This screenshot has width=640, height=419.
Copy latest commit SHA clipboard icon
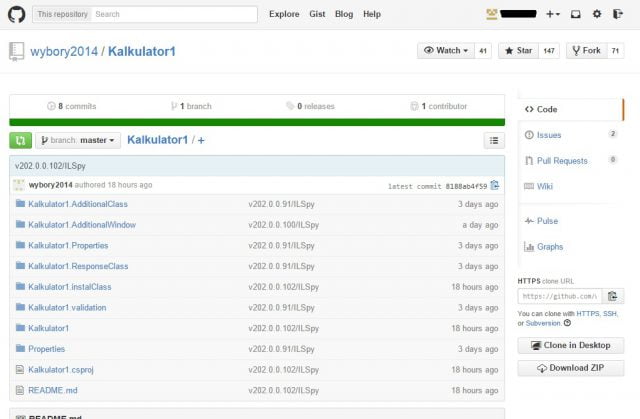pyautogui.click(x=495, y=185)
